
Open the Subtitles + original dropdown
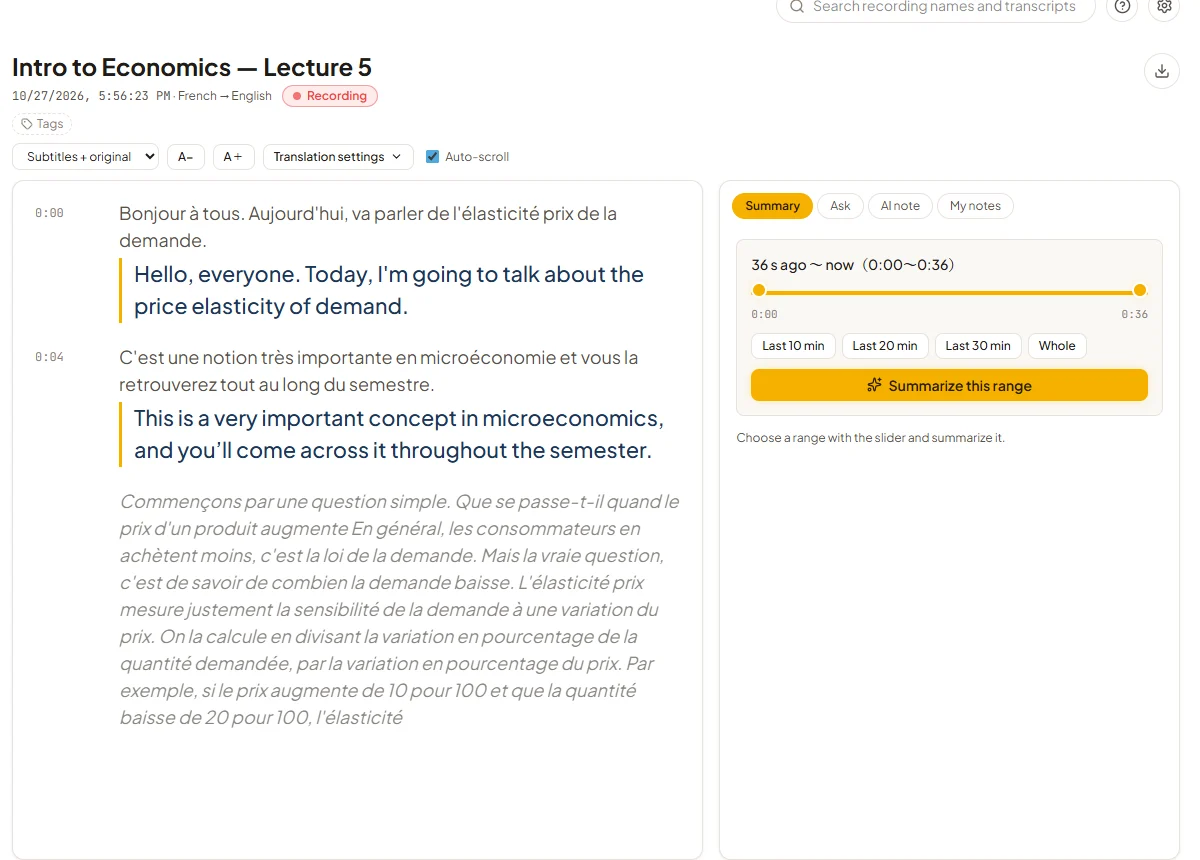pyautogui.click(x=85, y=157)
